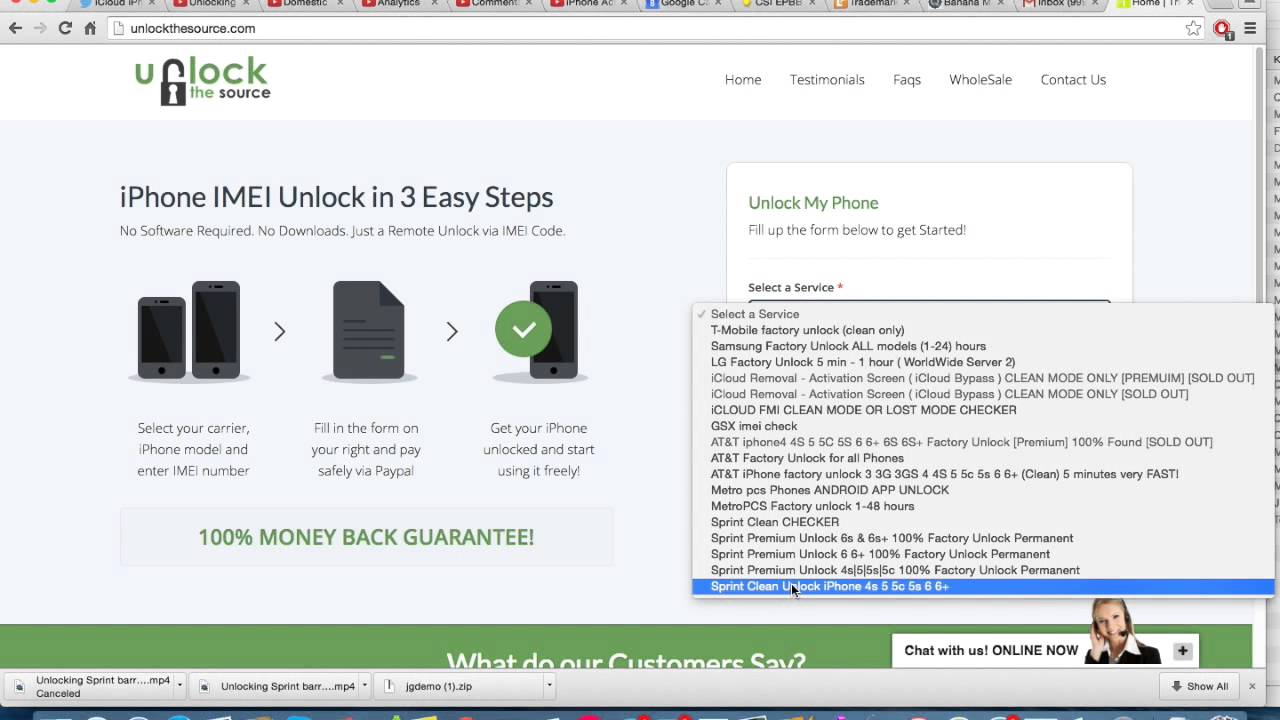Expand chat widget with the plus icon
Image resolution: width=1280 pixels, height=720 pixels.
(x=1182, y=651)
